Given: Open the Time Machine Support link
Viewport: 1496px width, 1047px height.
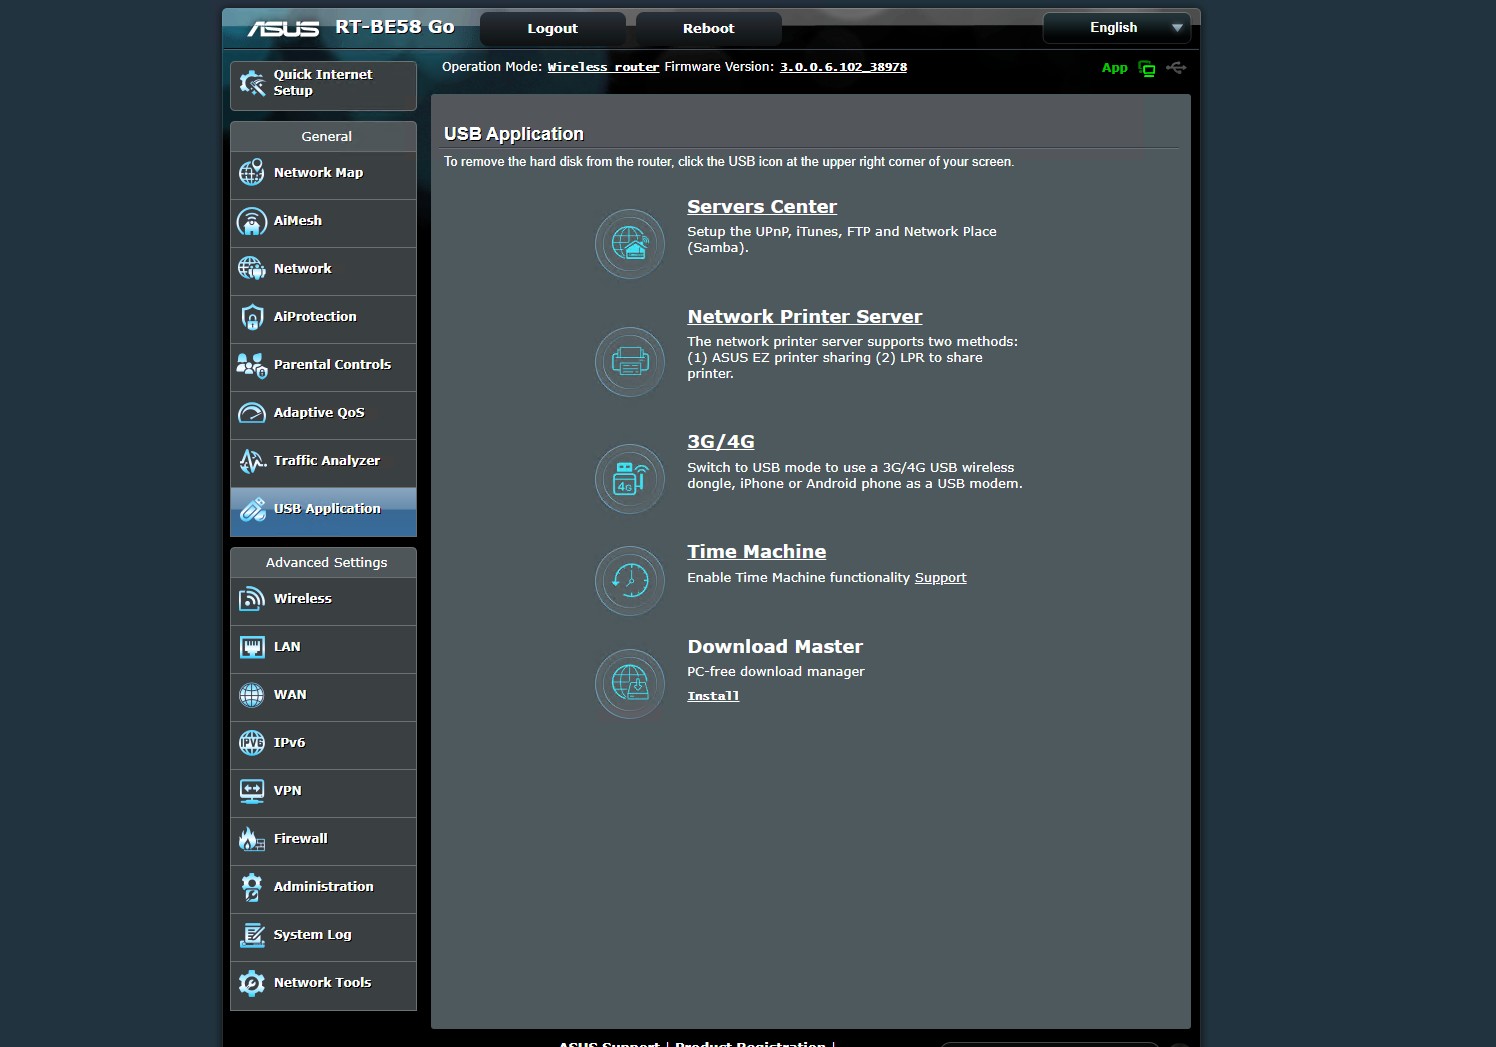Looking at the screenshot, I should [940, 578].
